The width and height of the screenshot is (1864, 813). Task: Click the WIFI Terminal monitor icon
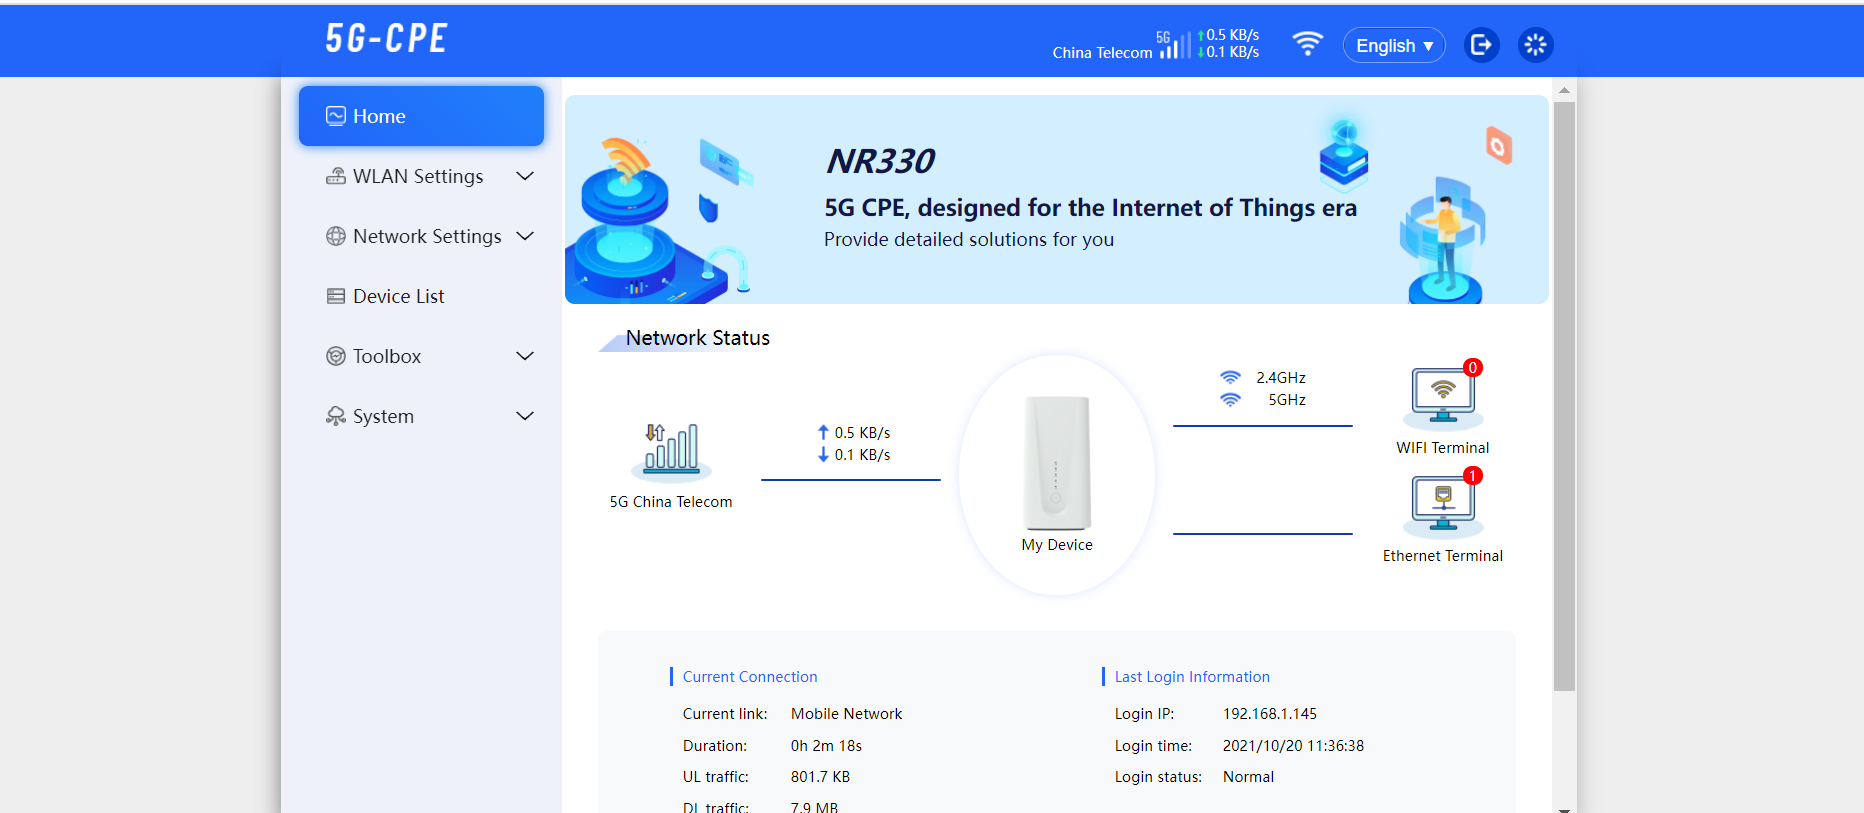(x=1442, y=394)
